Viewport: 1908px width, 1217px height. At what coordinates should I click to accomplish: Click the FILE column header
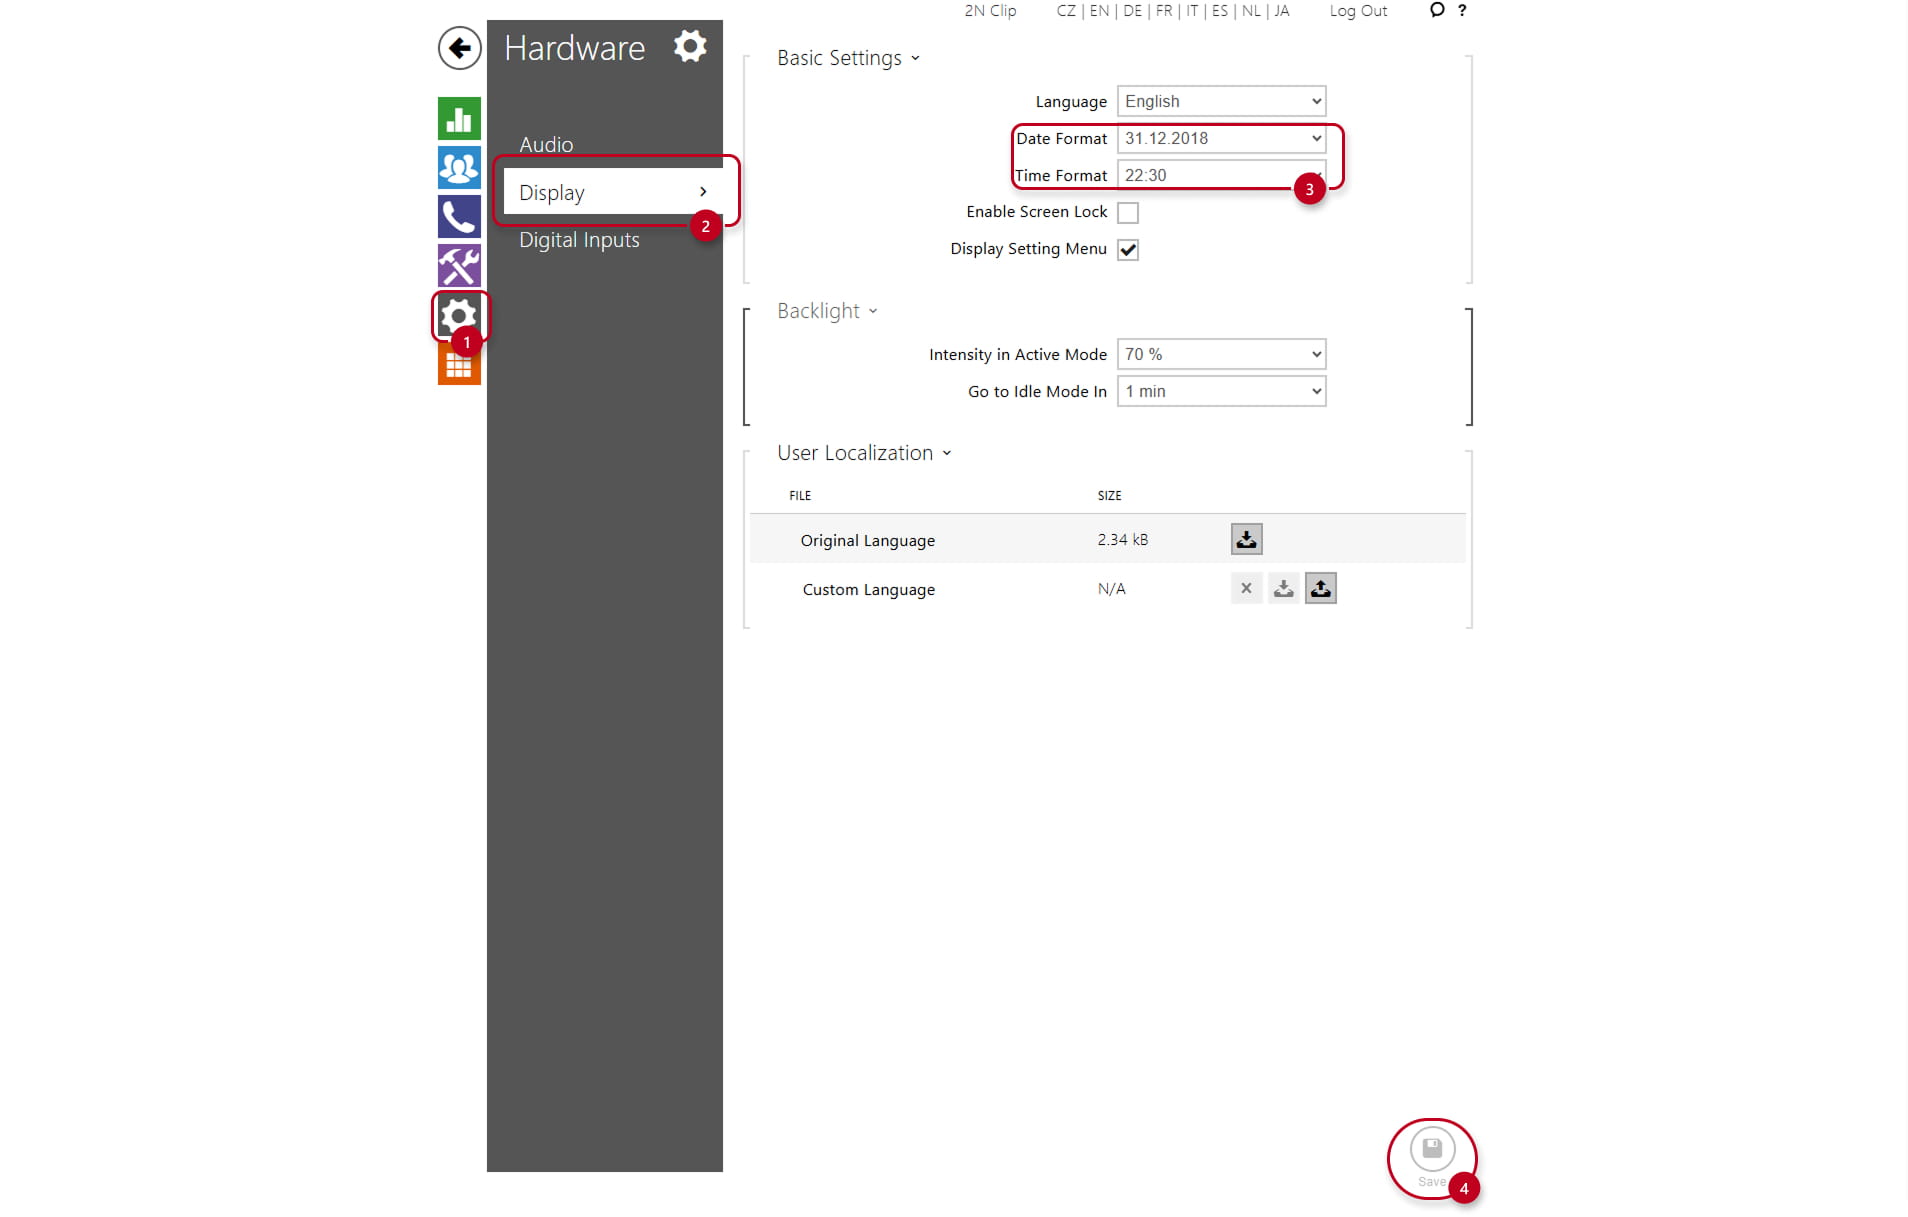click(x=800, y=496)
